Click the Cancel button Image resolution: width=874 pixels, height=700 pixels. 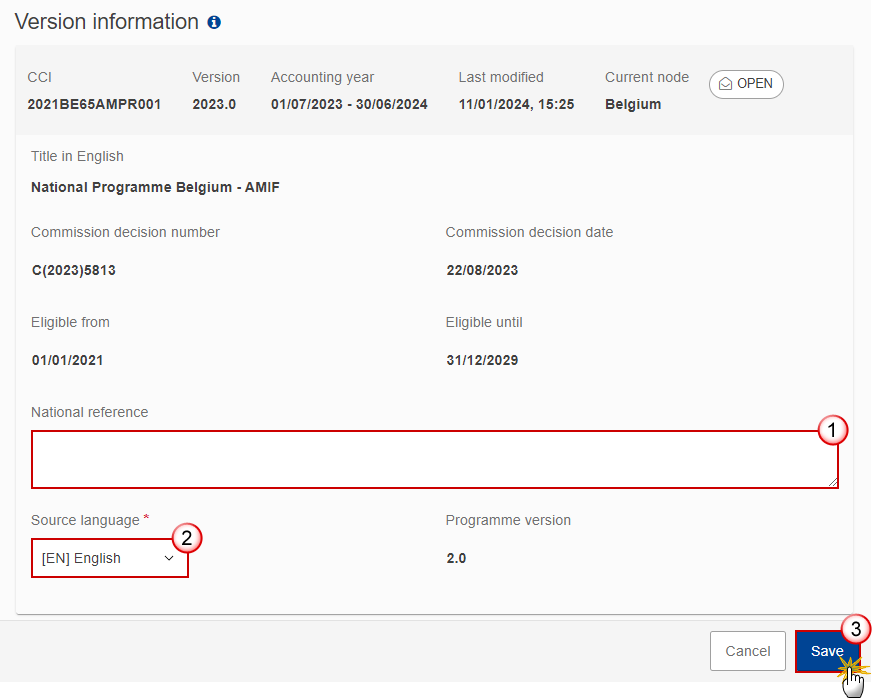[747, 651]
